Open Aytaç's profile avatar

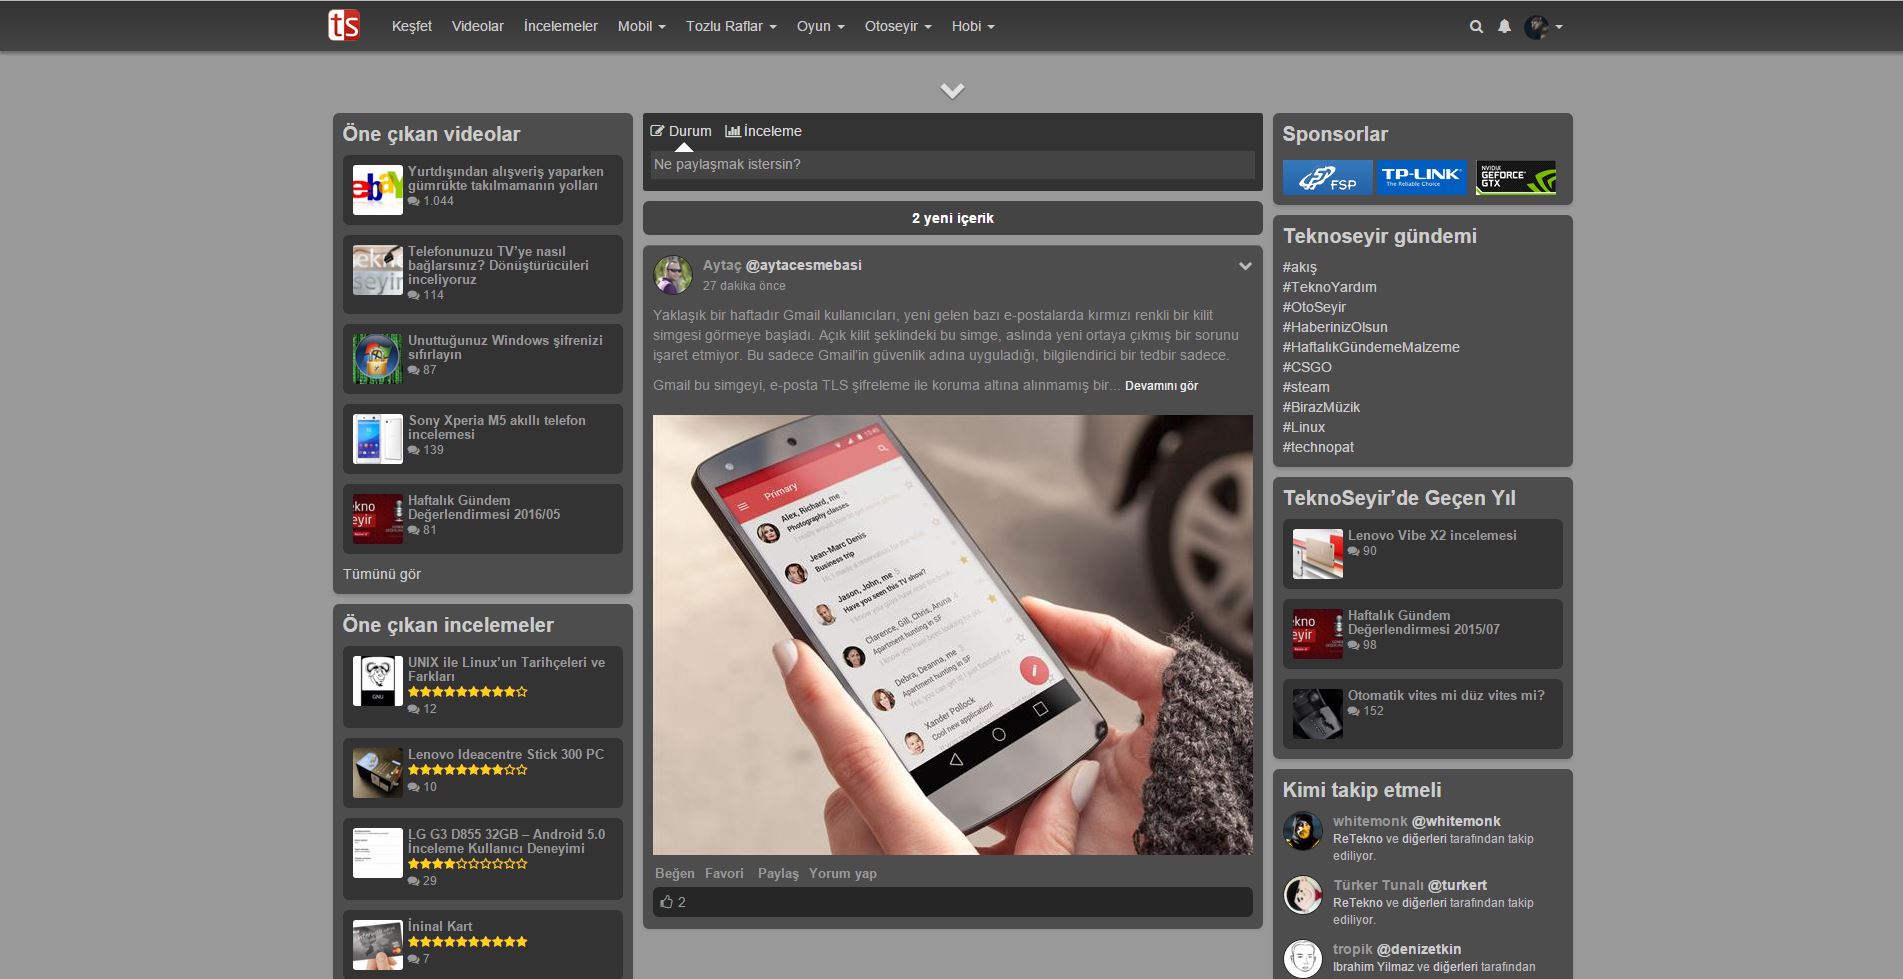click(673, 275)
